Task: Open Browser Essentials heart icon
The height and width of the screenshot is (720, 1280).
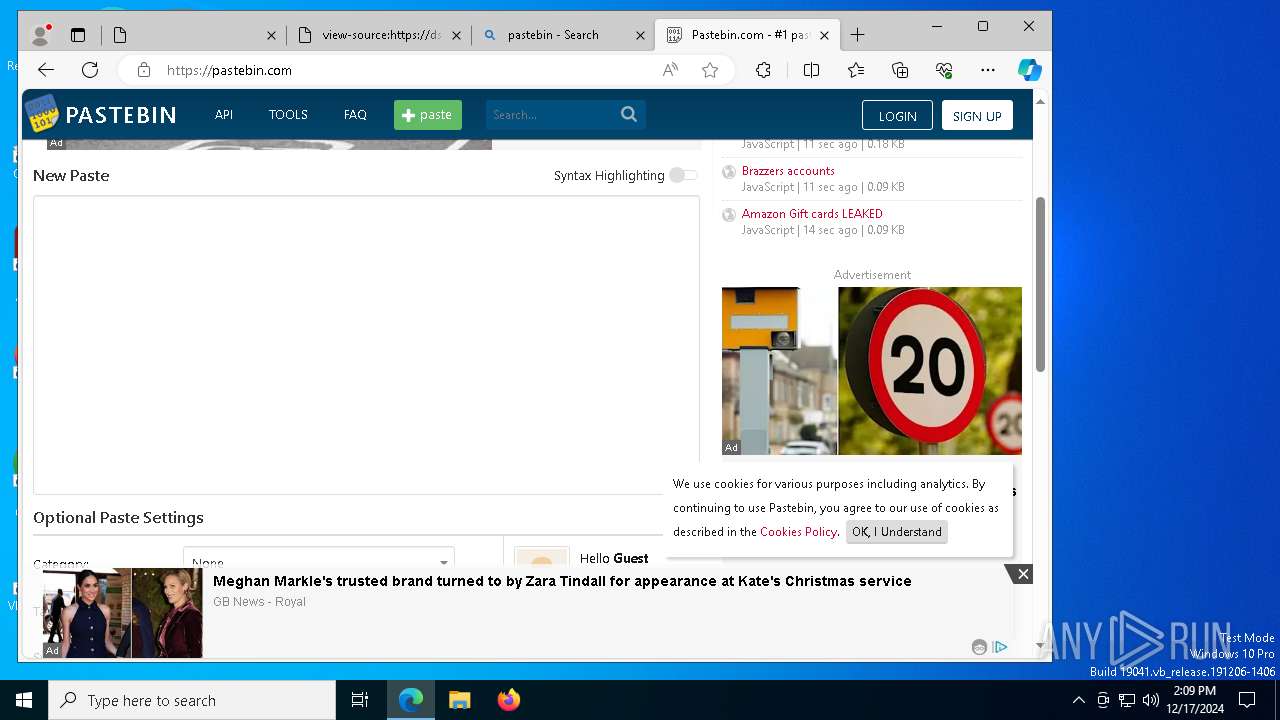Action: (944, 70)
